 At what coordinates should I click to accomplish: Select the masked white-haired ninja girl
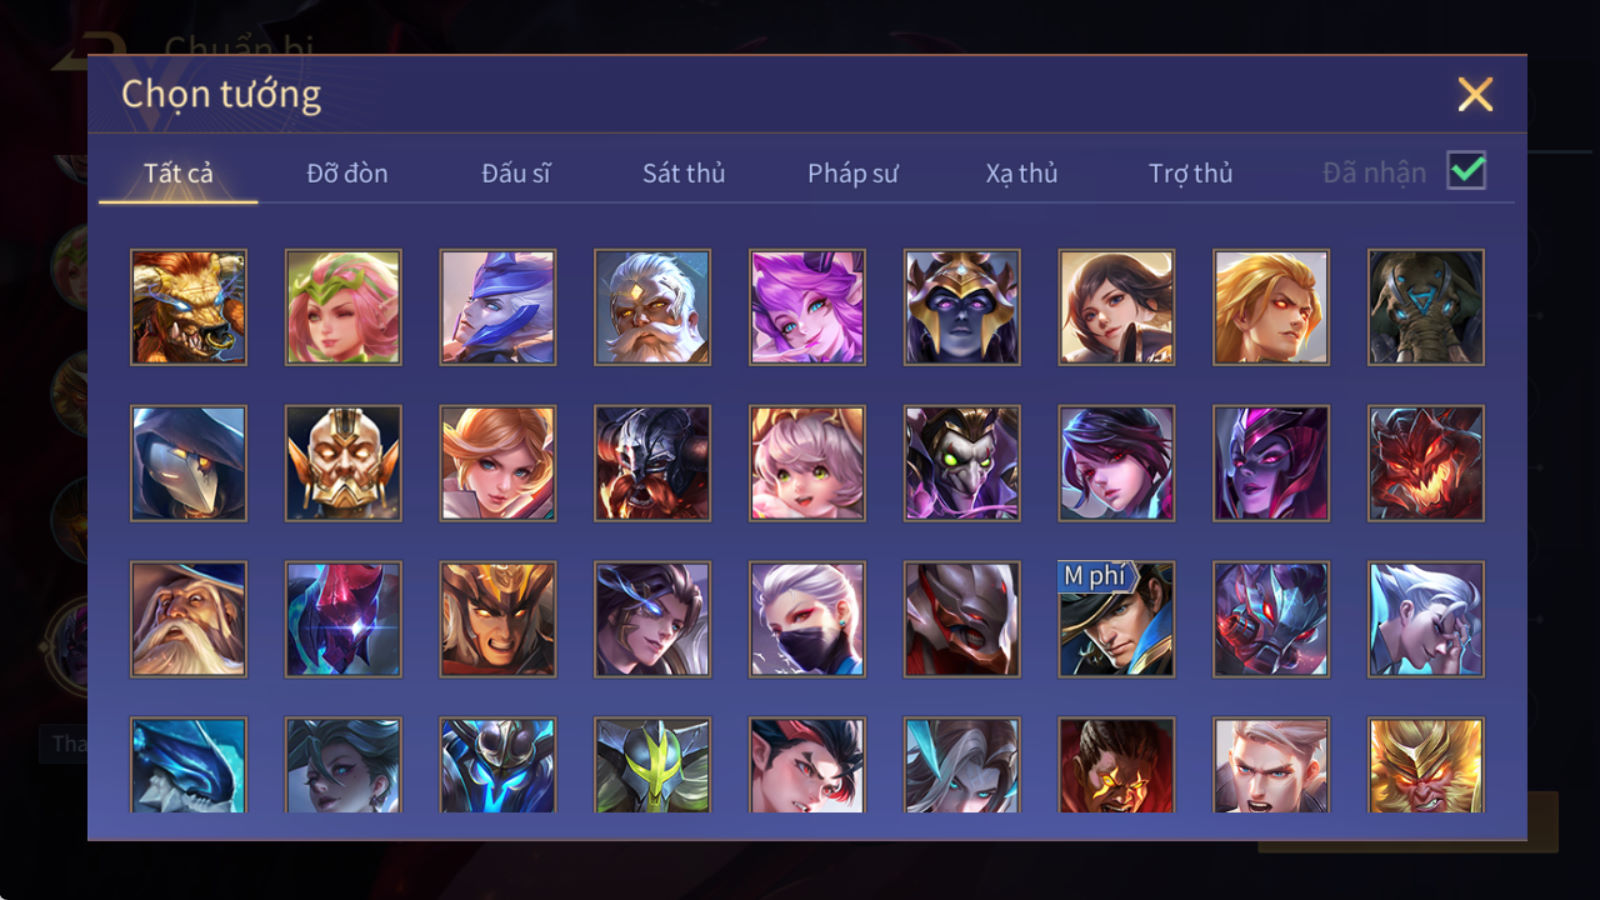807,619
